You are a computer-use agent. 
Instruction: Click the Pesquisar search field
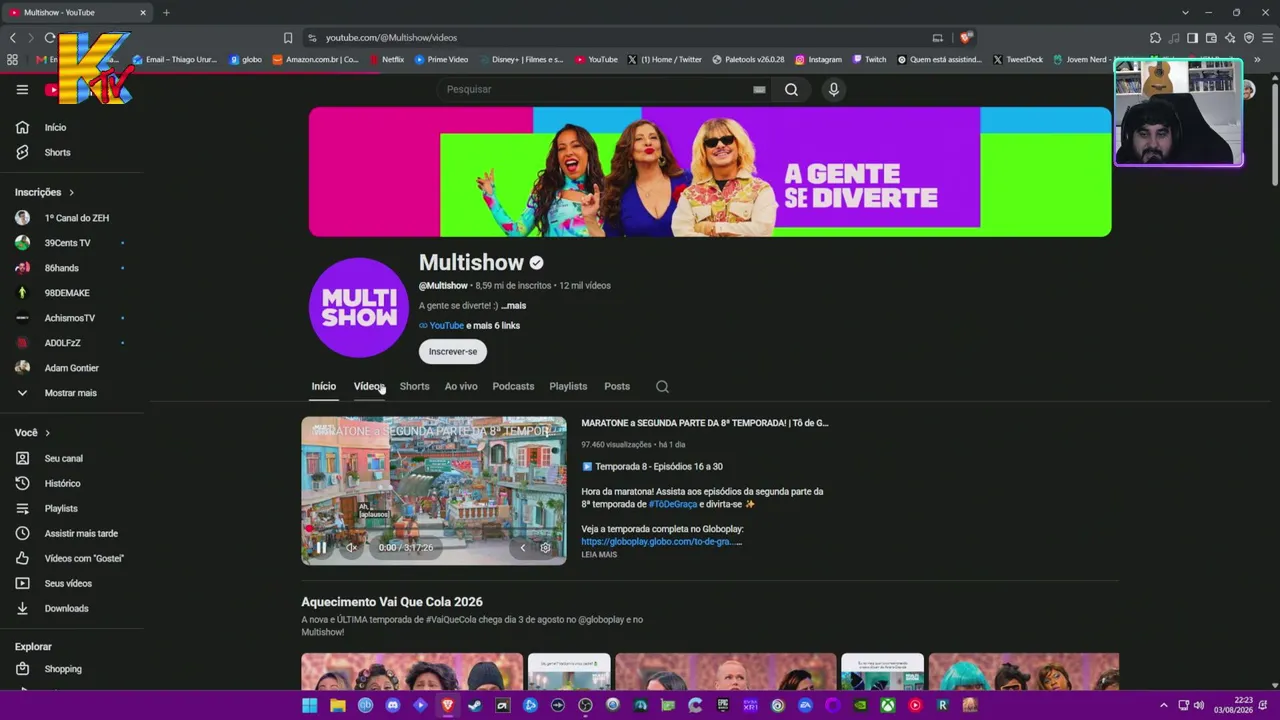[595, 89]
